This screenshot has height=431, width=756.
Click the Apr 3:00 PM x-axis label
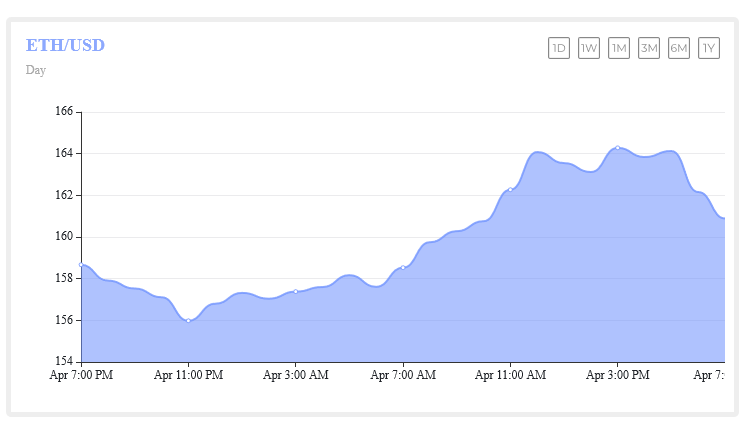click(x=617, y=376)
